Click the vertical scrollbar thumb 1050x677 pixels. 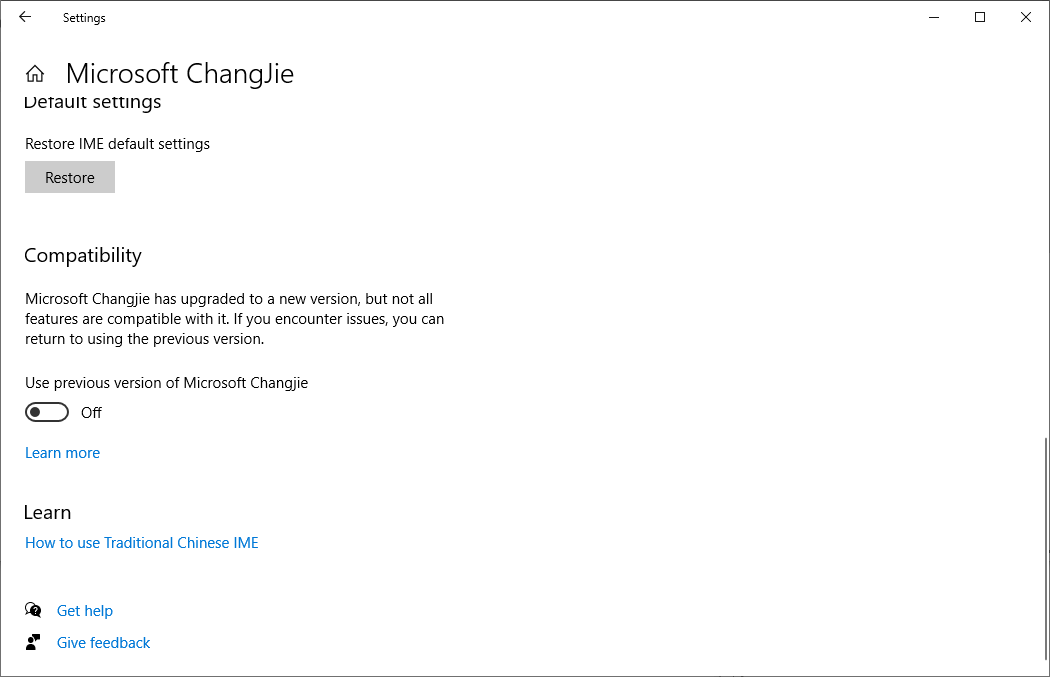(1045, 549)
